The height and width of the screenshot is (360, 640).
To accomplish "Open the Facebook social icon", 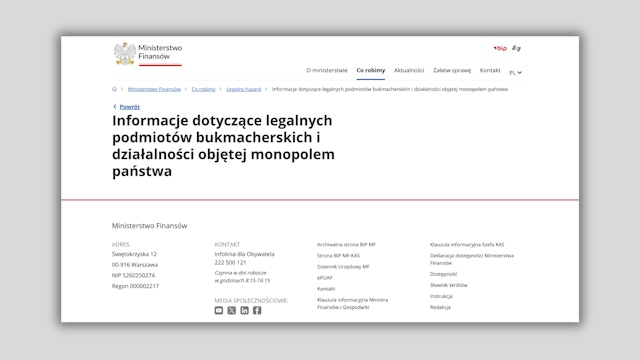I will coord(257,310).
